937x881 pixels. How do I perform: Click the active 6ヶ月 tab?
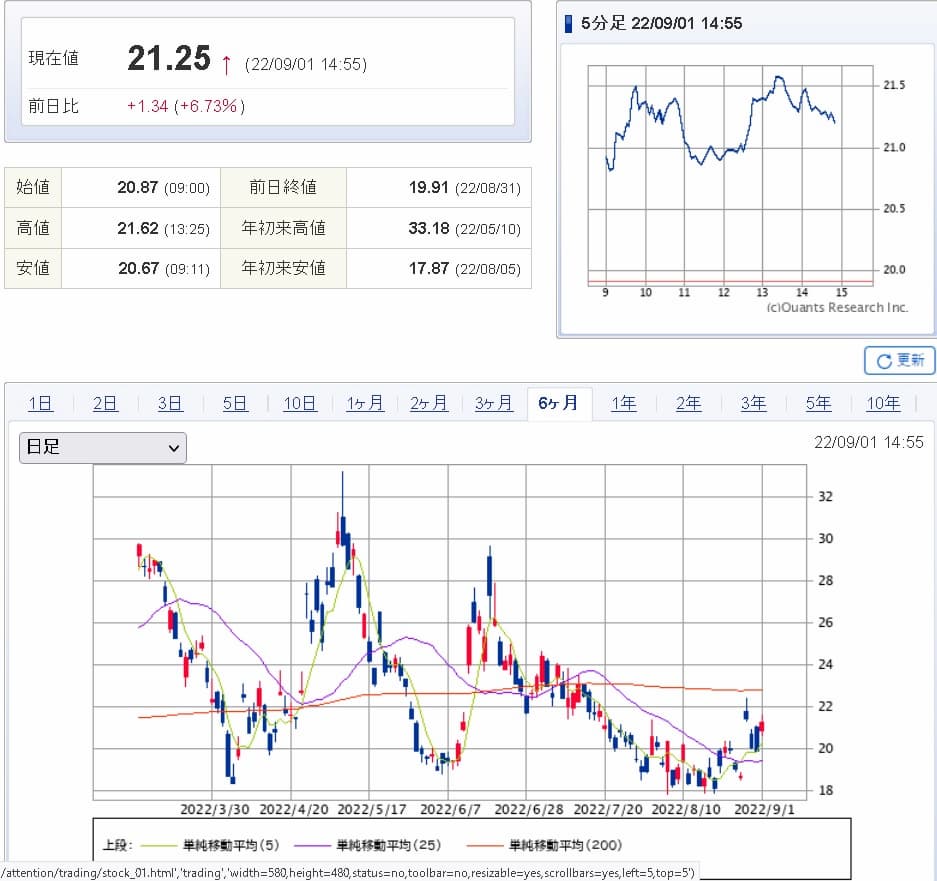(x=559, y=404)
